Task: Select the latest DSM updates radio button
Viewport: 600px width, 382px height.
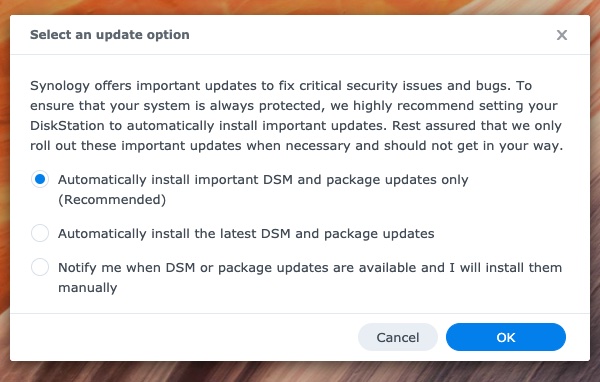Action: tap(40, 233)
